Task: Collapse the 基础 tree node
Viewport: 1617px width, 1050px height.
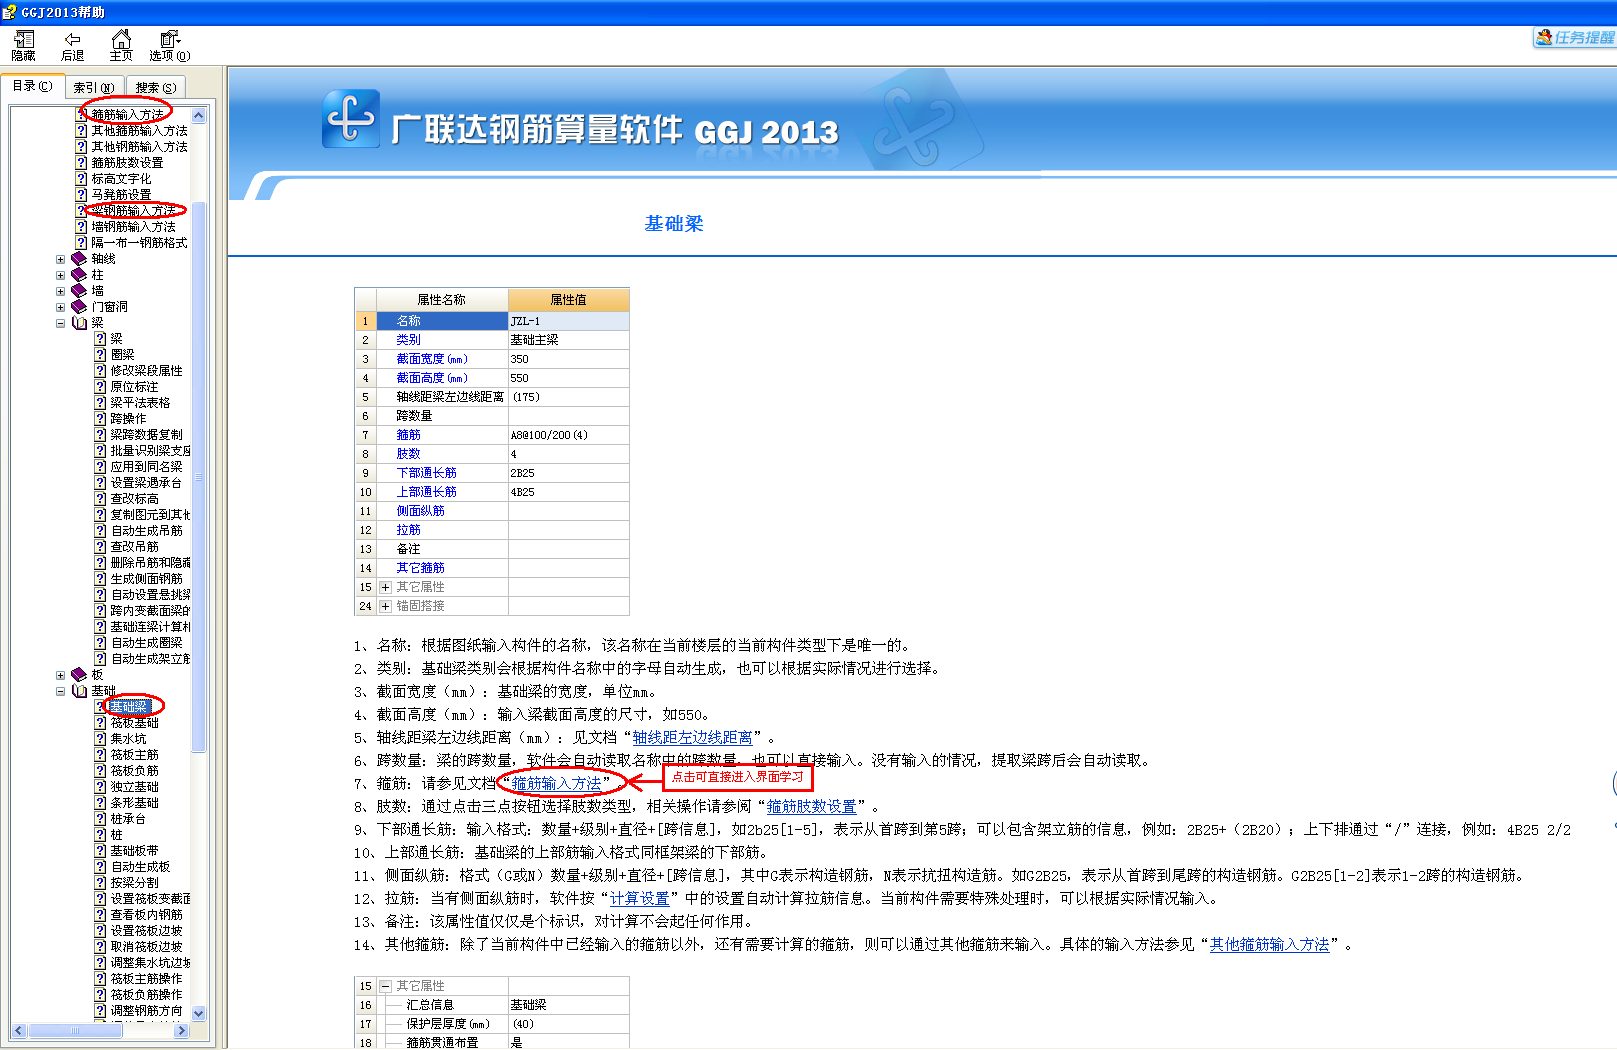Action: [x=61, y=691]
